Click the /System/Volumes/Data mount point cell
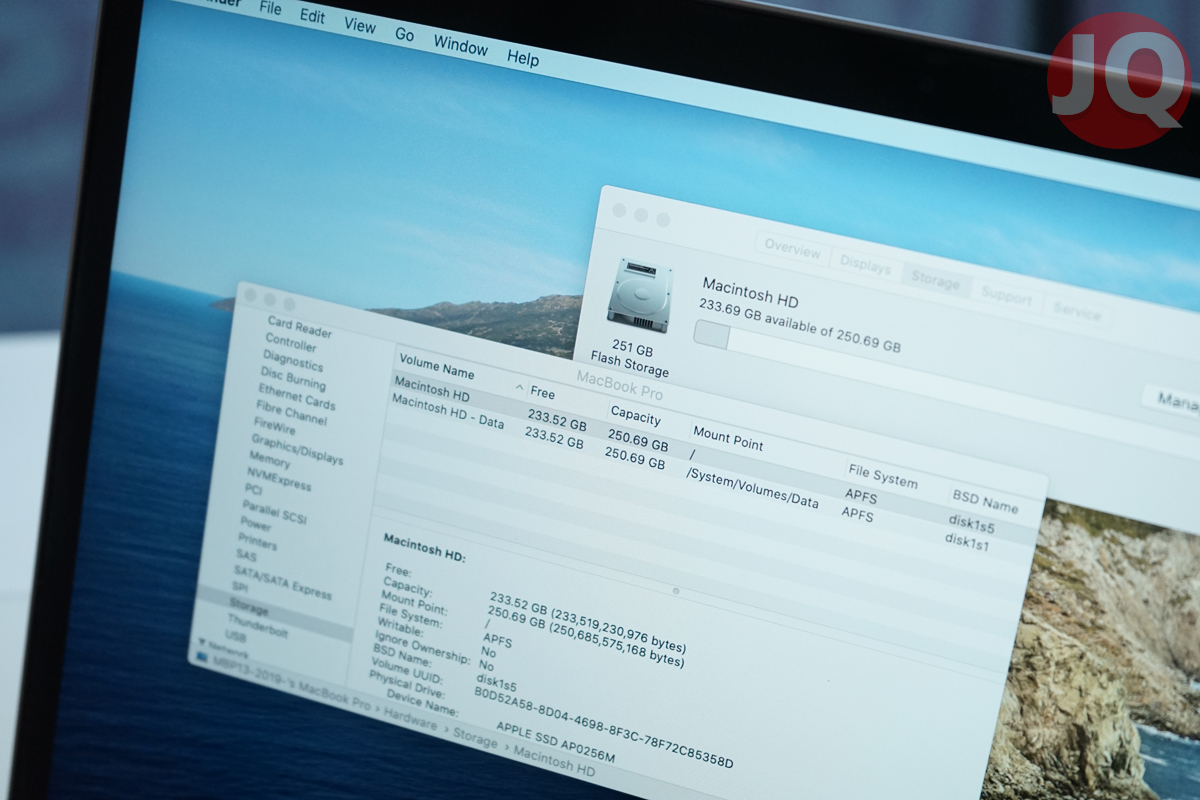 click(752, 487)
